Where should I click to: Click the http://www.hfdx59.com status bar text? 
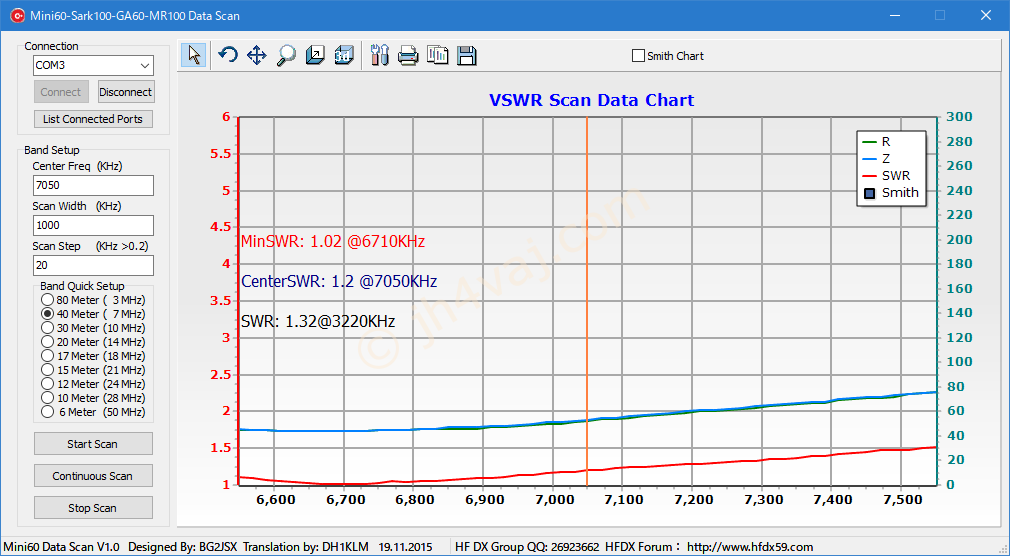[750, 547]
